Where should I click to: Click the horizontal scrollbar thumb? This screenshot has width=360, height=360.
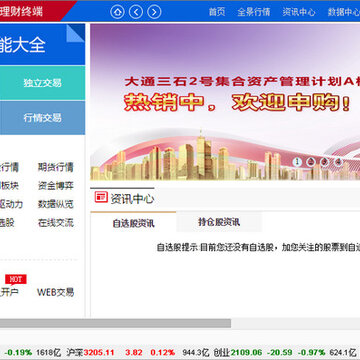pos(115,323)
